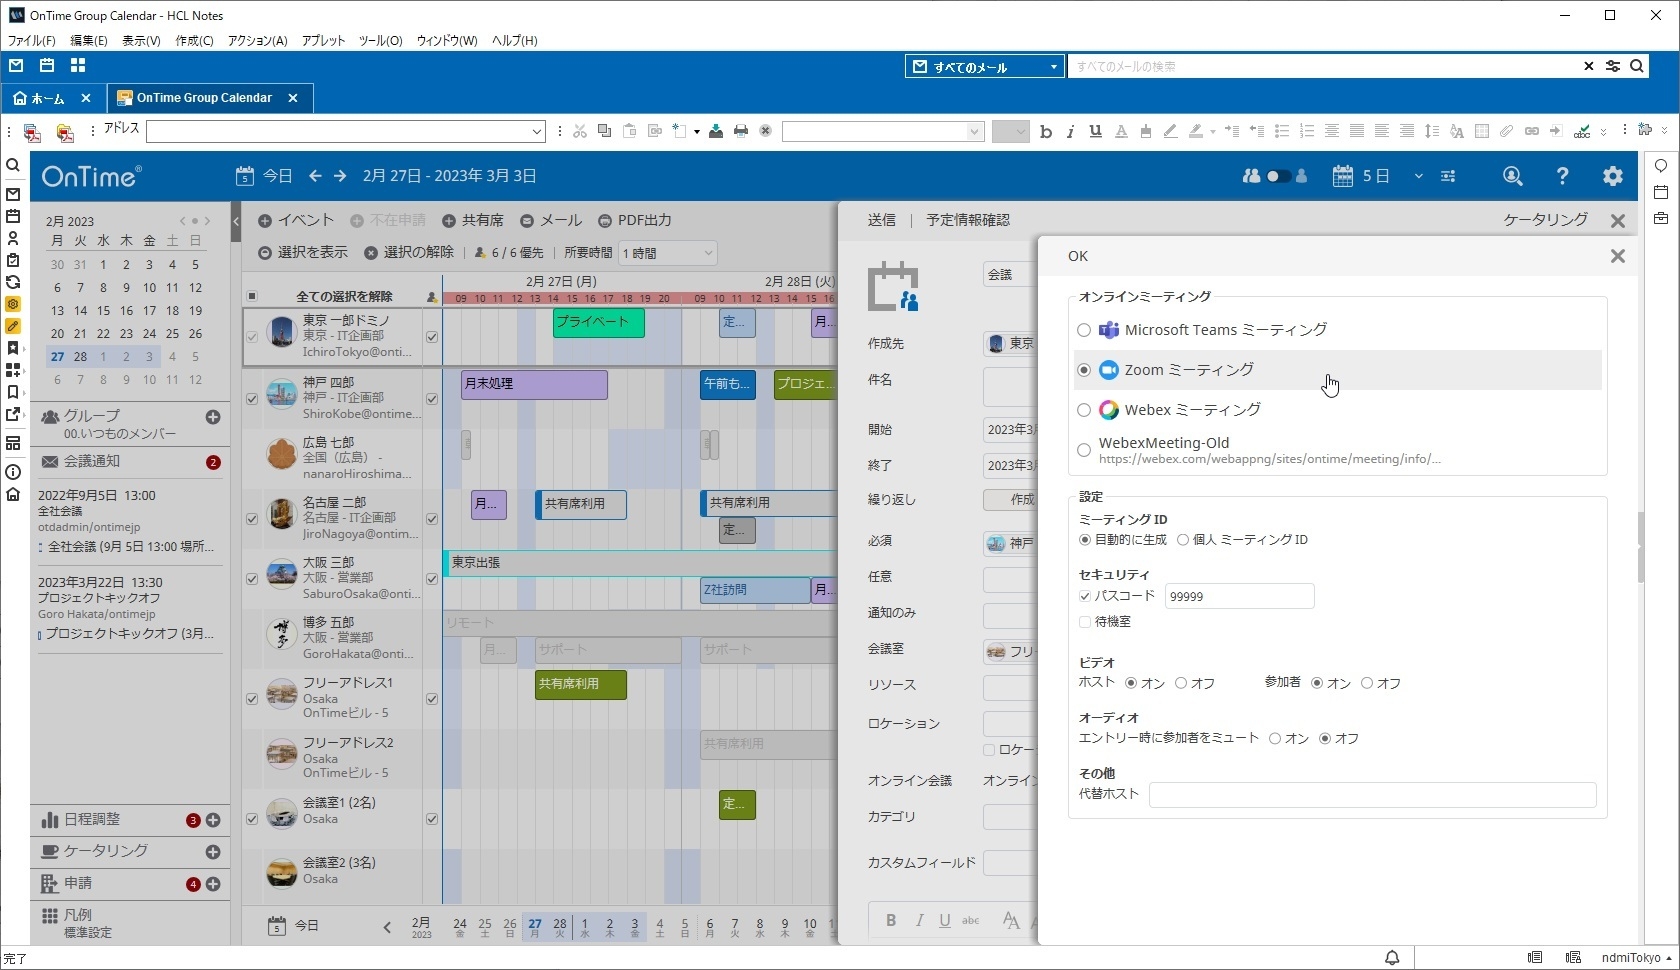Enable the 待機室 checkbox
1680x970 pixels.
tap(1084, 622)
